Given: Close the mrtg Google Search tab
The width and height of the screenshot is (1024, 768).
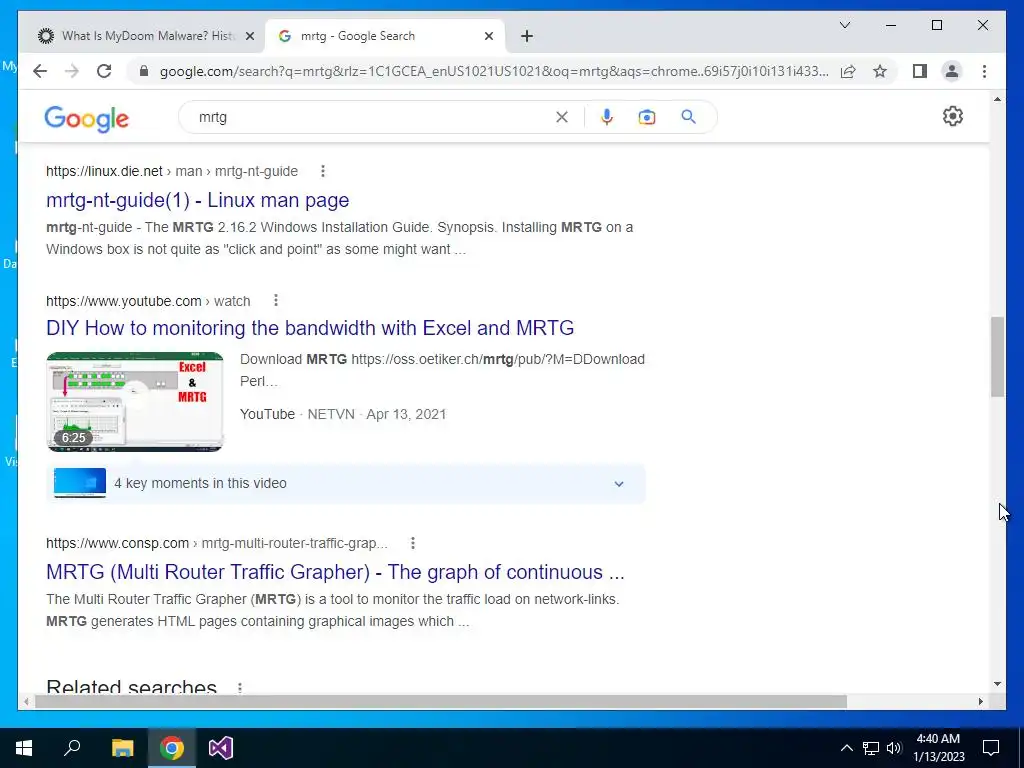Looking at the screenshot, I should tap(488, 37).
